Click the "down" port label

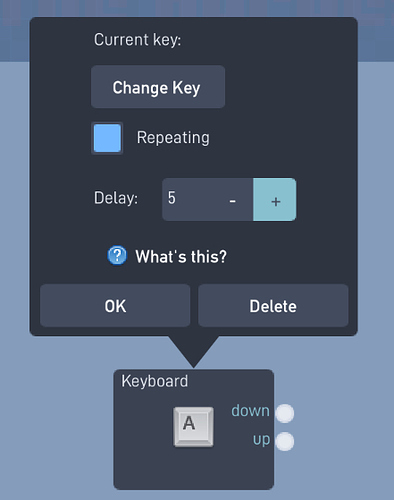250,411
